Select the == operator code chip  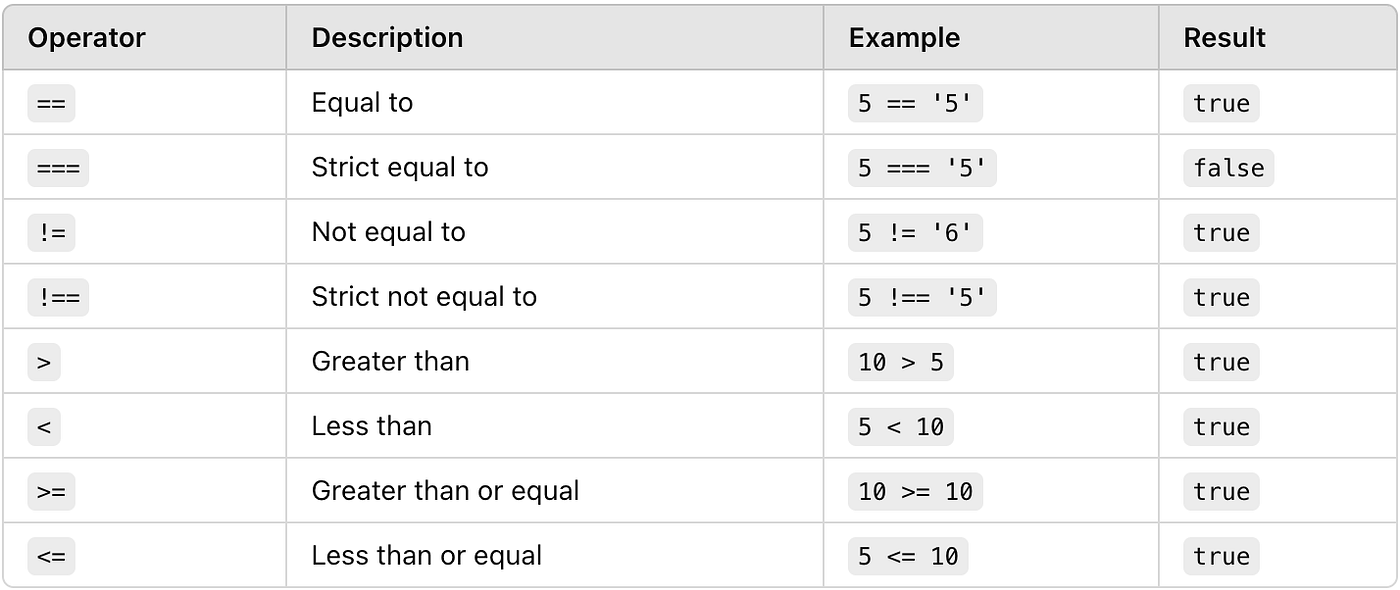click(x=51, y=103)
